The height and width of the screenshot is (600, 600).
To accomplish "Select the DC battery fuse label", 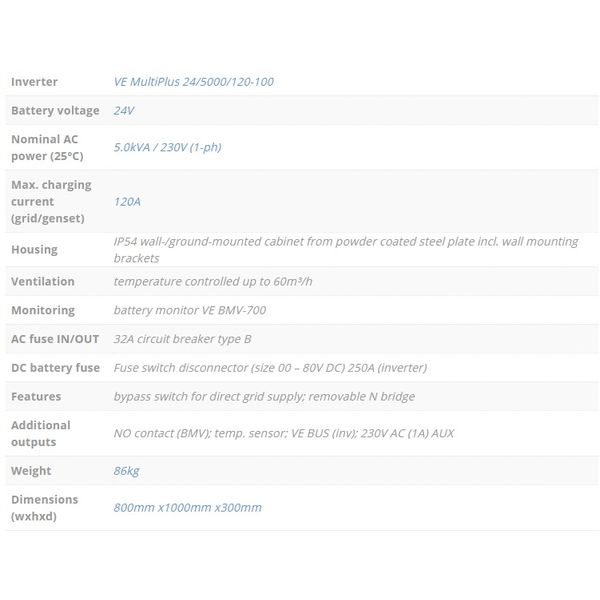I will pyautogui.click(x=55, y=368).
